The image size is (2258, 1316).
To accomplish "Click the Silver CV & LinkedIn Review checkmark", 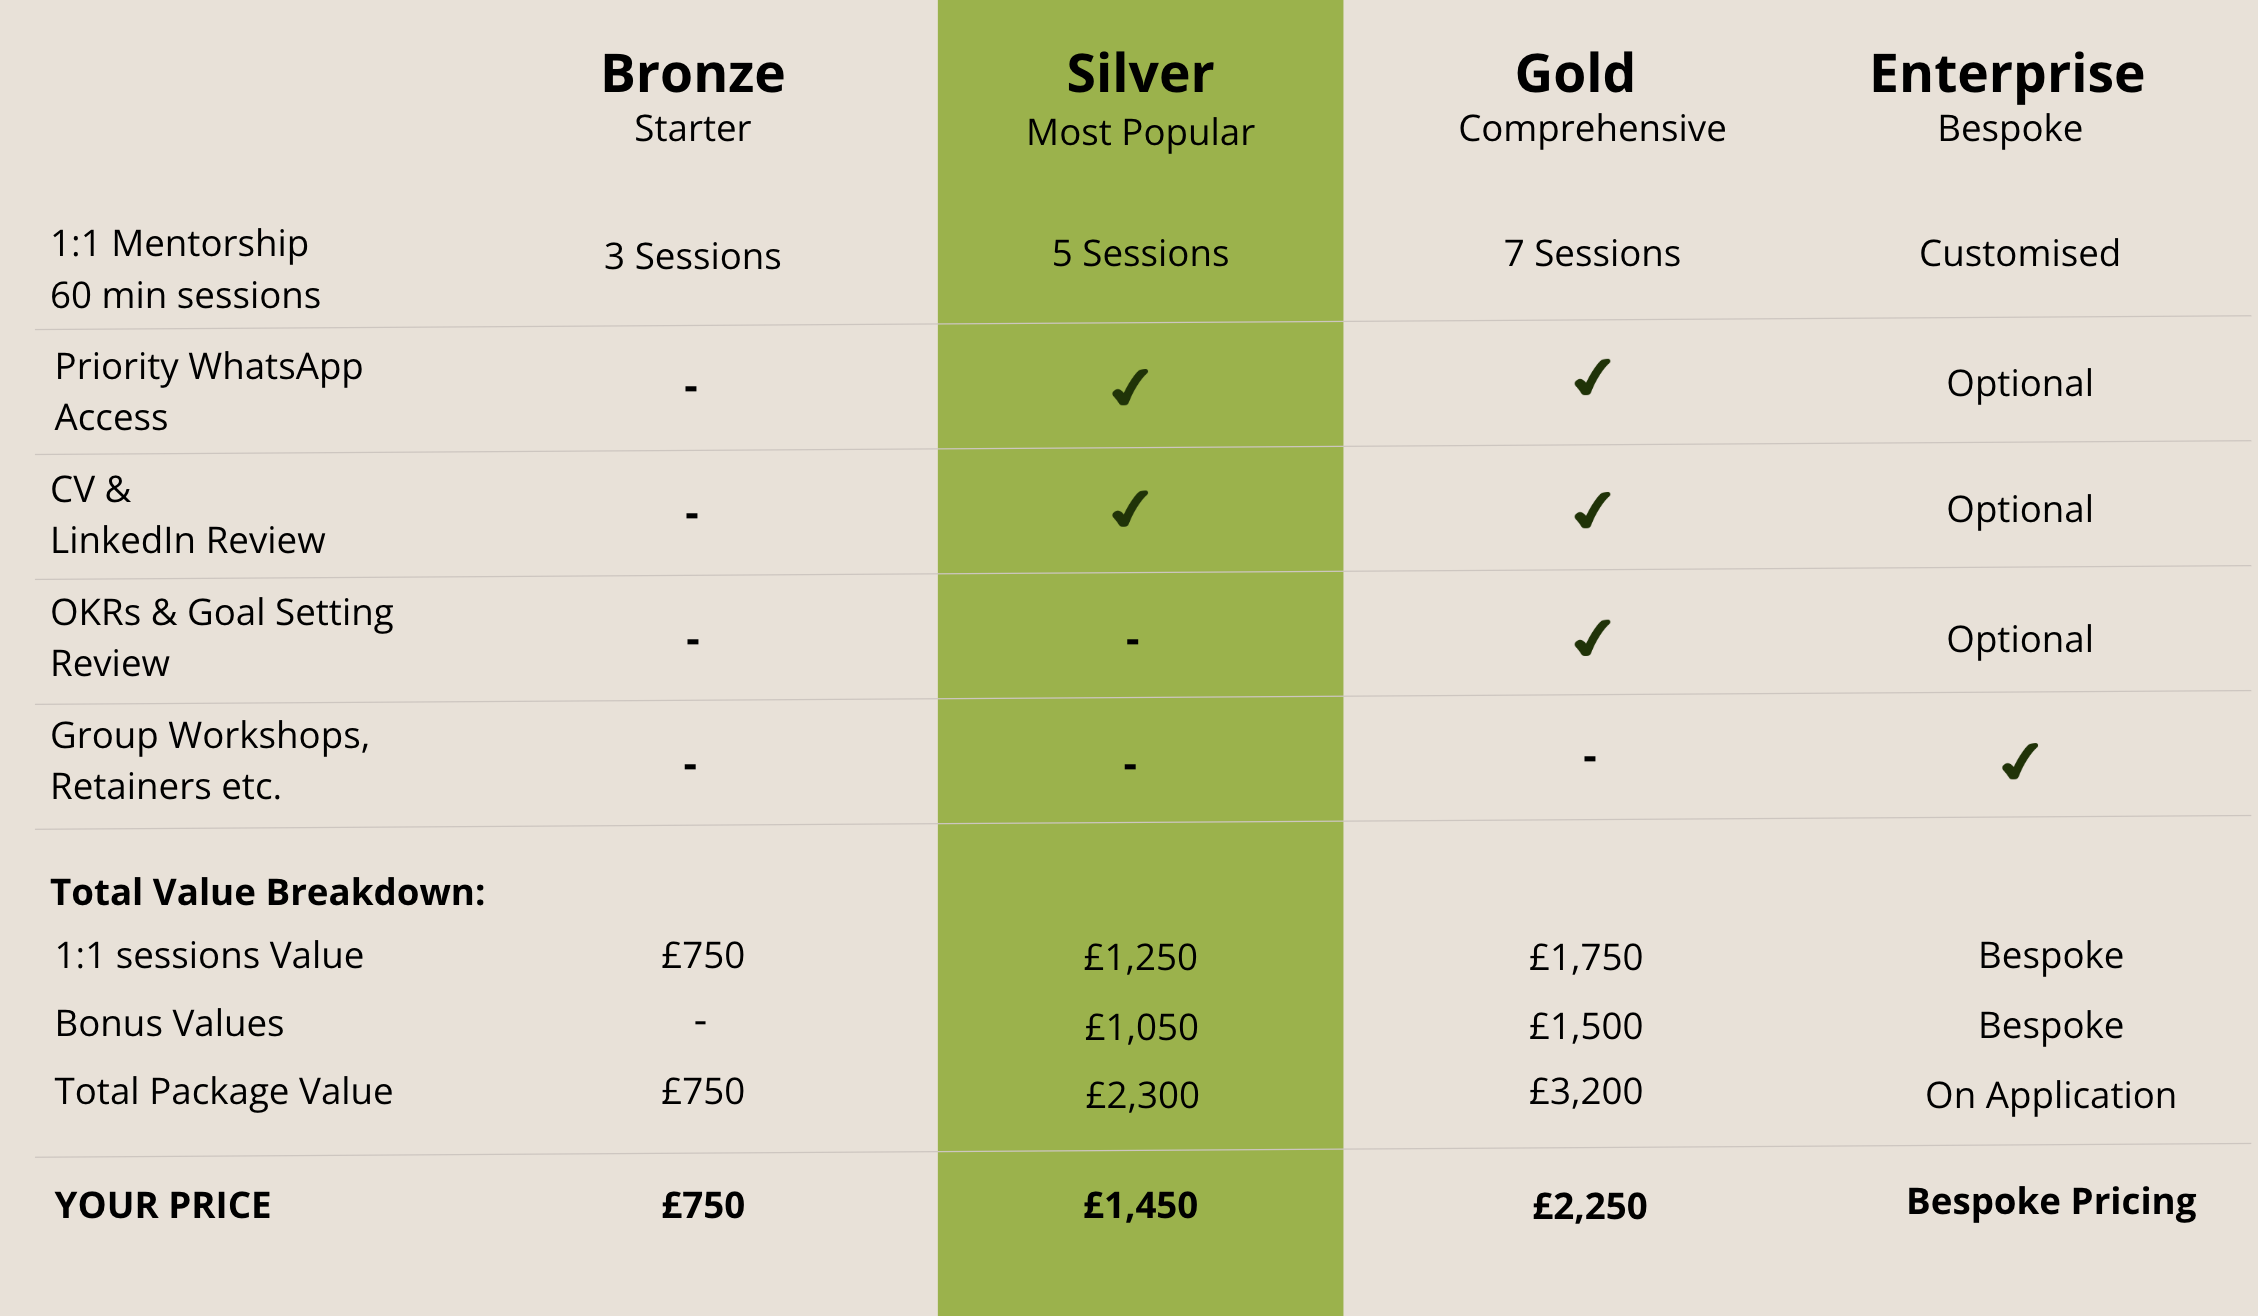I will pos(1130,509).
